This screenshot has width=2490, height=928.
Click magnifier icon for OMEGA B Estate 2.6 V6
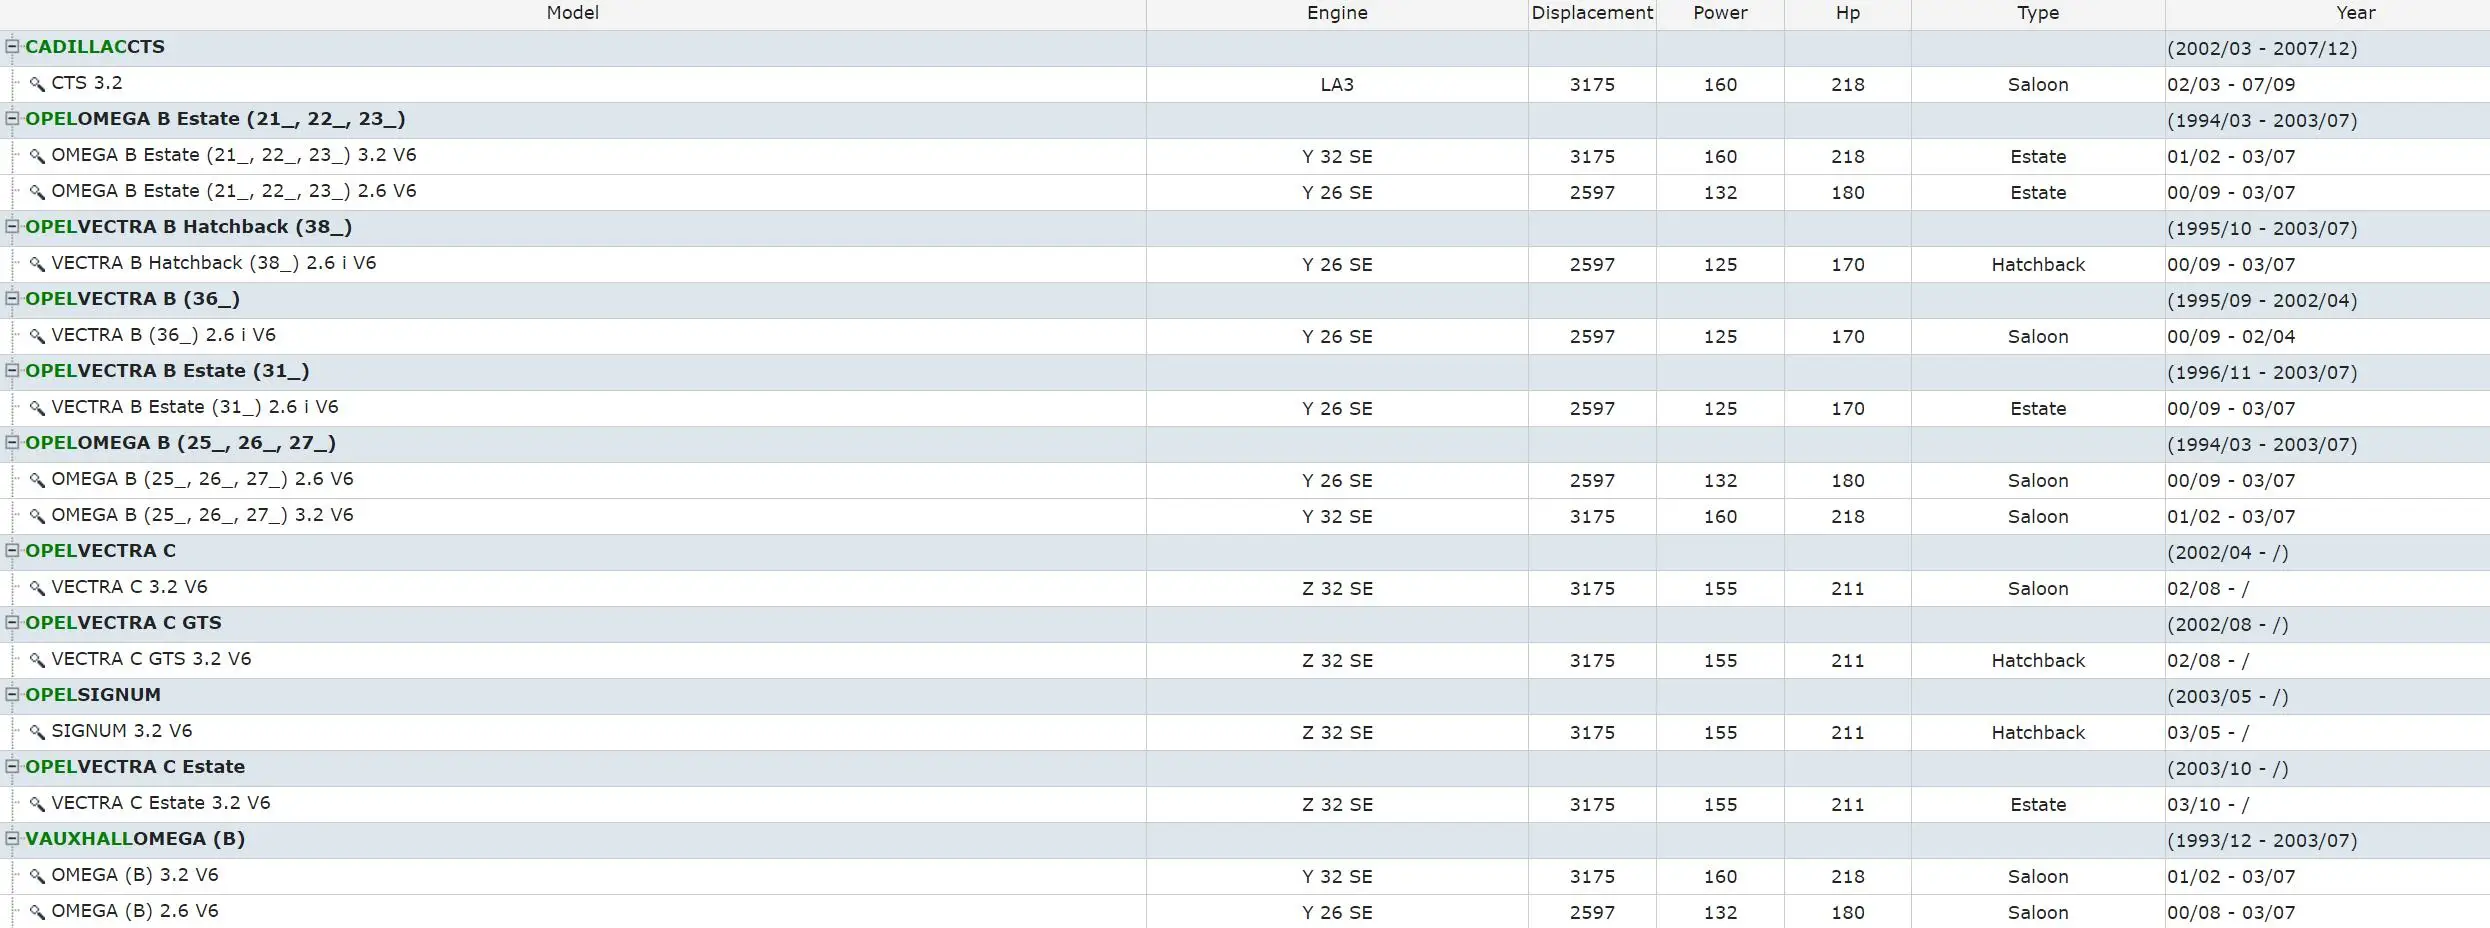[x=37, y=192]
